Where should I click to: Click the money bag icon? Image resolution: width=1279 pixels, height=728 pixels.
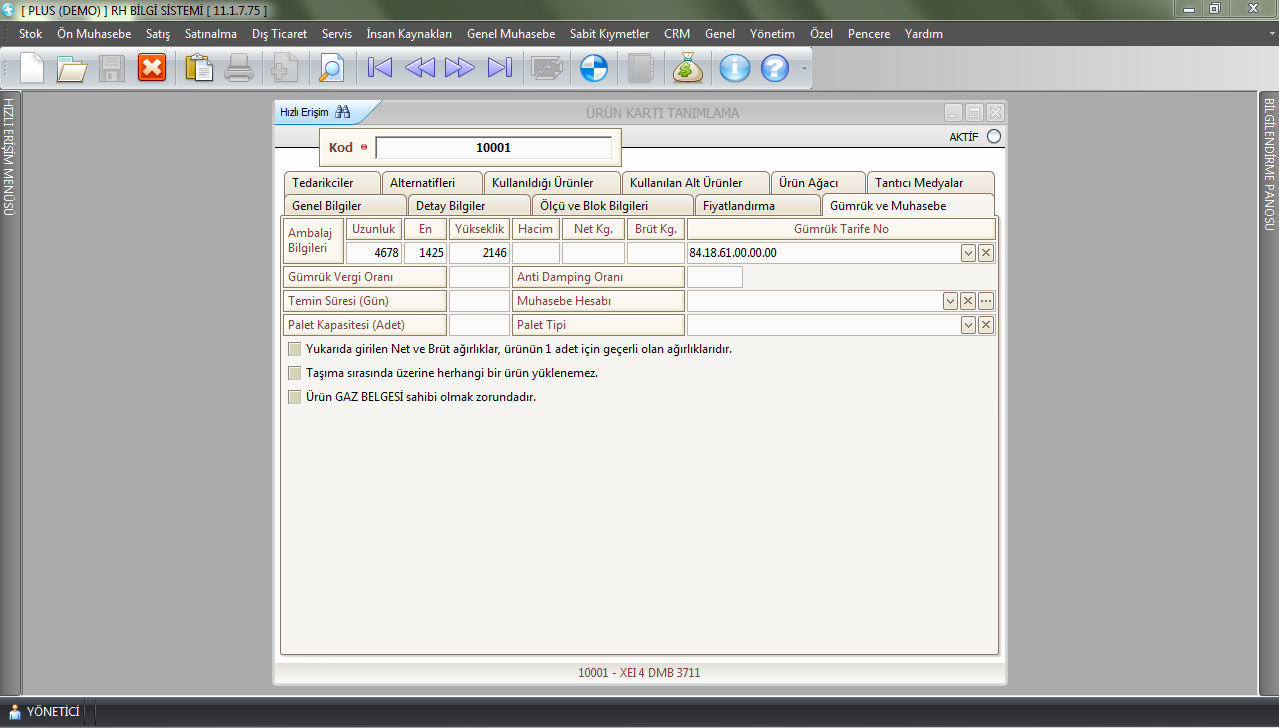pos(688,68)
